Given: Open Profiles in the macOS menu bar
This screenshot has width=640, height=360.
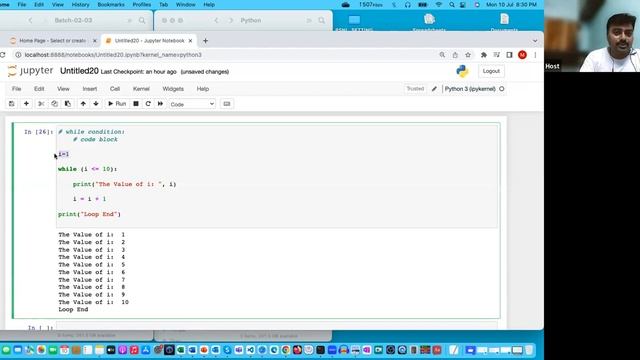Looking at the screenshot, I should (x=142, y=4).
